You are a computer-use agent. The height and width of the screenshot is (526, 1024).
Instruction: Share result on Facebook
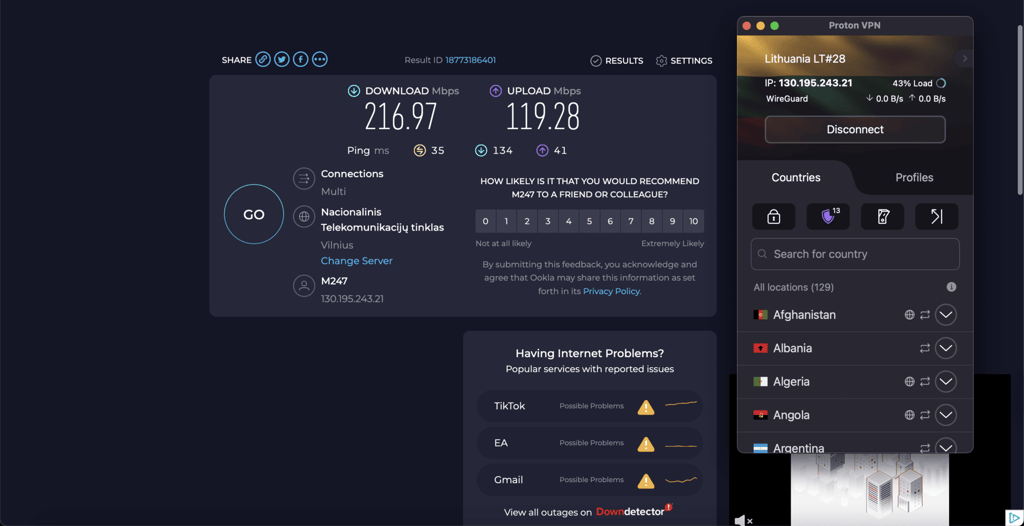300,59
